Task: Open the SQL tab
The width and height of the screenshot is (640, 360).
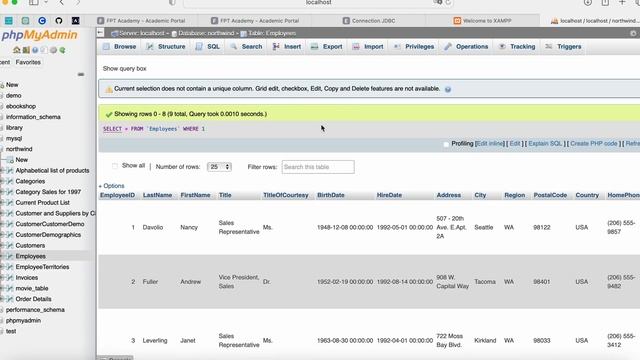Action: pyautogui.click(x=207, y=47)
